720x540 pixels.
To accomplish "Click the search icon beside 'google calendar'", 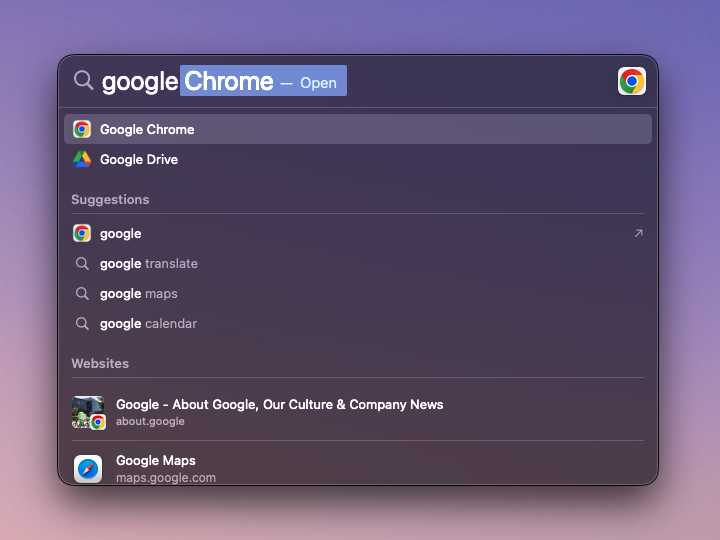I will coord(82,324).
